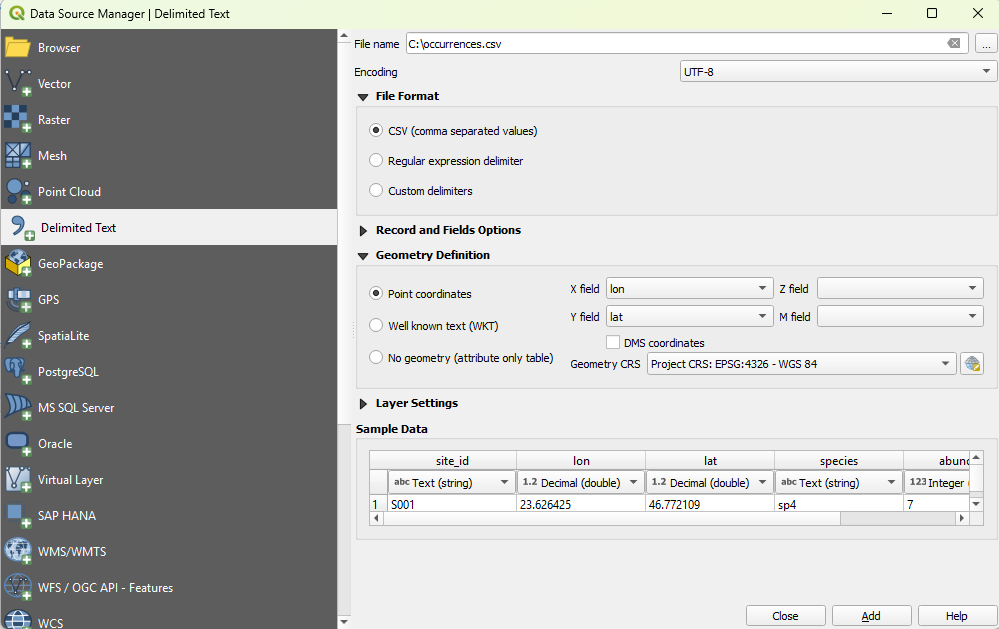Select the Virtual Layer icon
999x629 pixels.
(17, 479)
